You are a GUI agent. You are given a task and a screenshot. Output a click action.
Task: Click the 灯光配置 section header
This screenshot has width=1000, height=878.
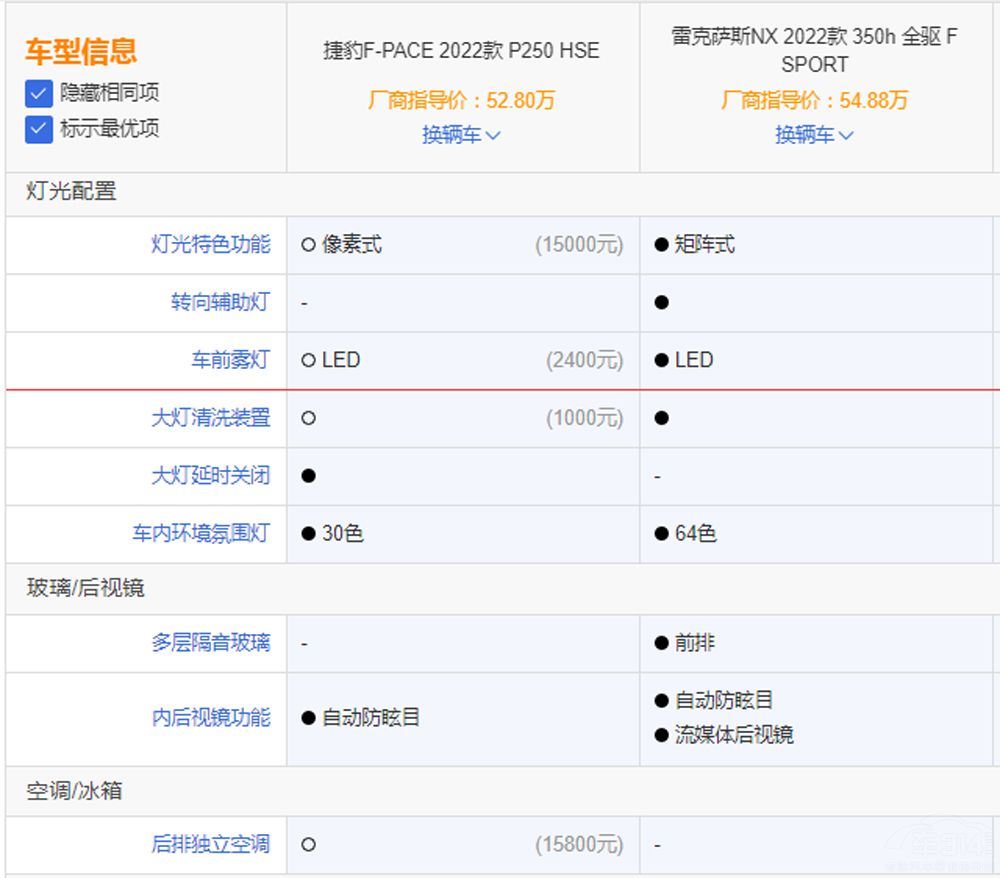tap(71, 192)
